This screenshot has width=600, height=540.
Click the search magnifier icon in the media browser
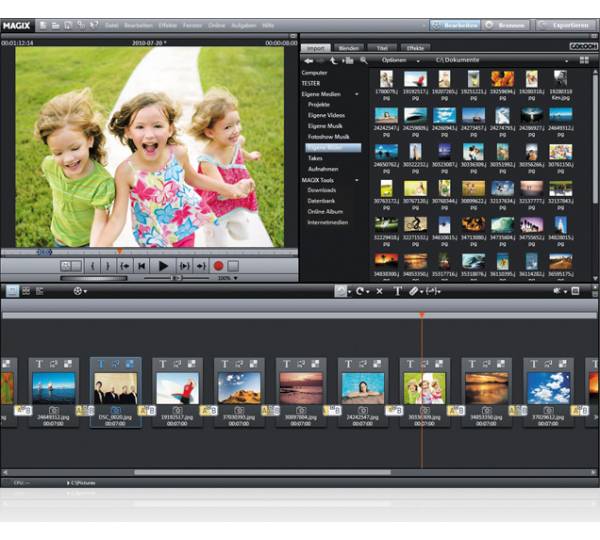364,61
